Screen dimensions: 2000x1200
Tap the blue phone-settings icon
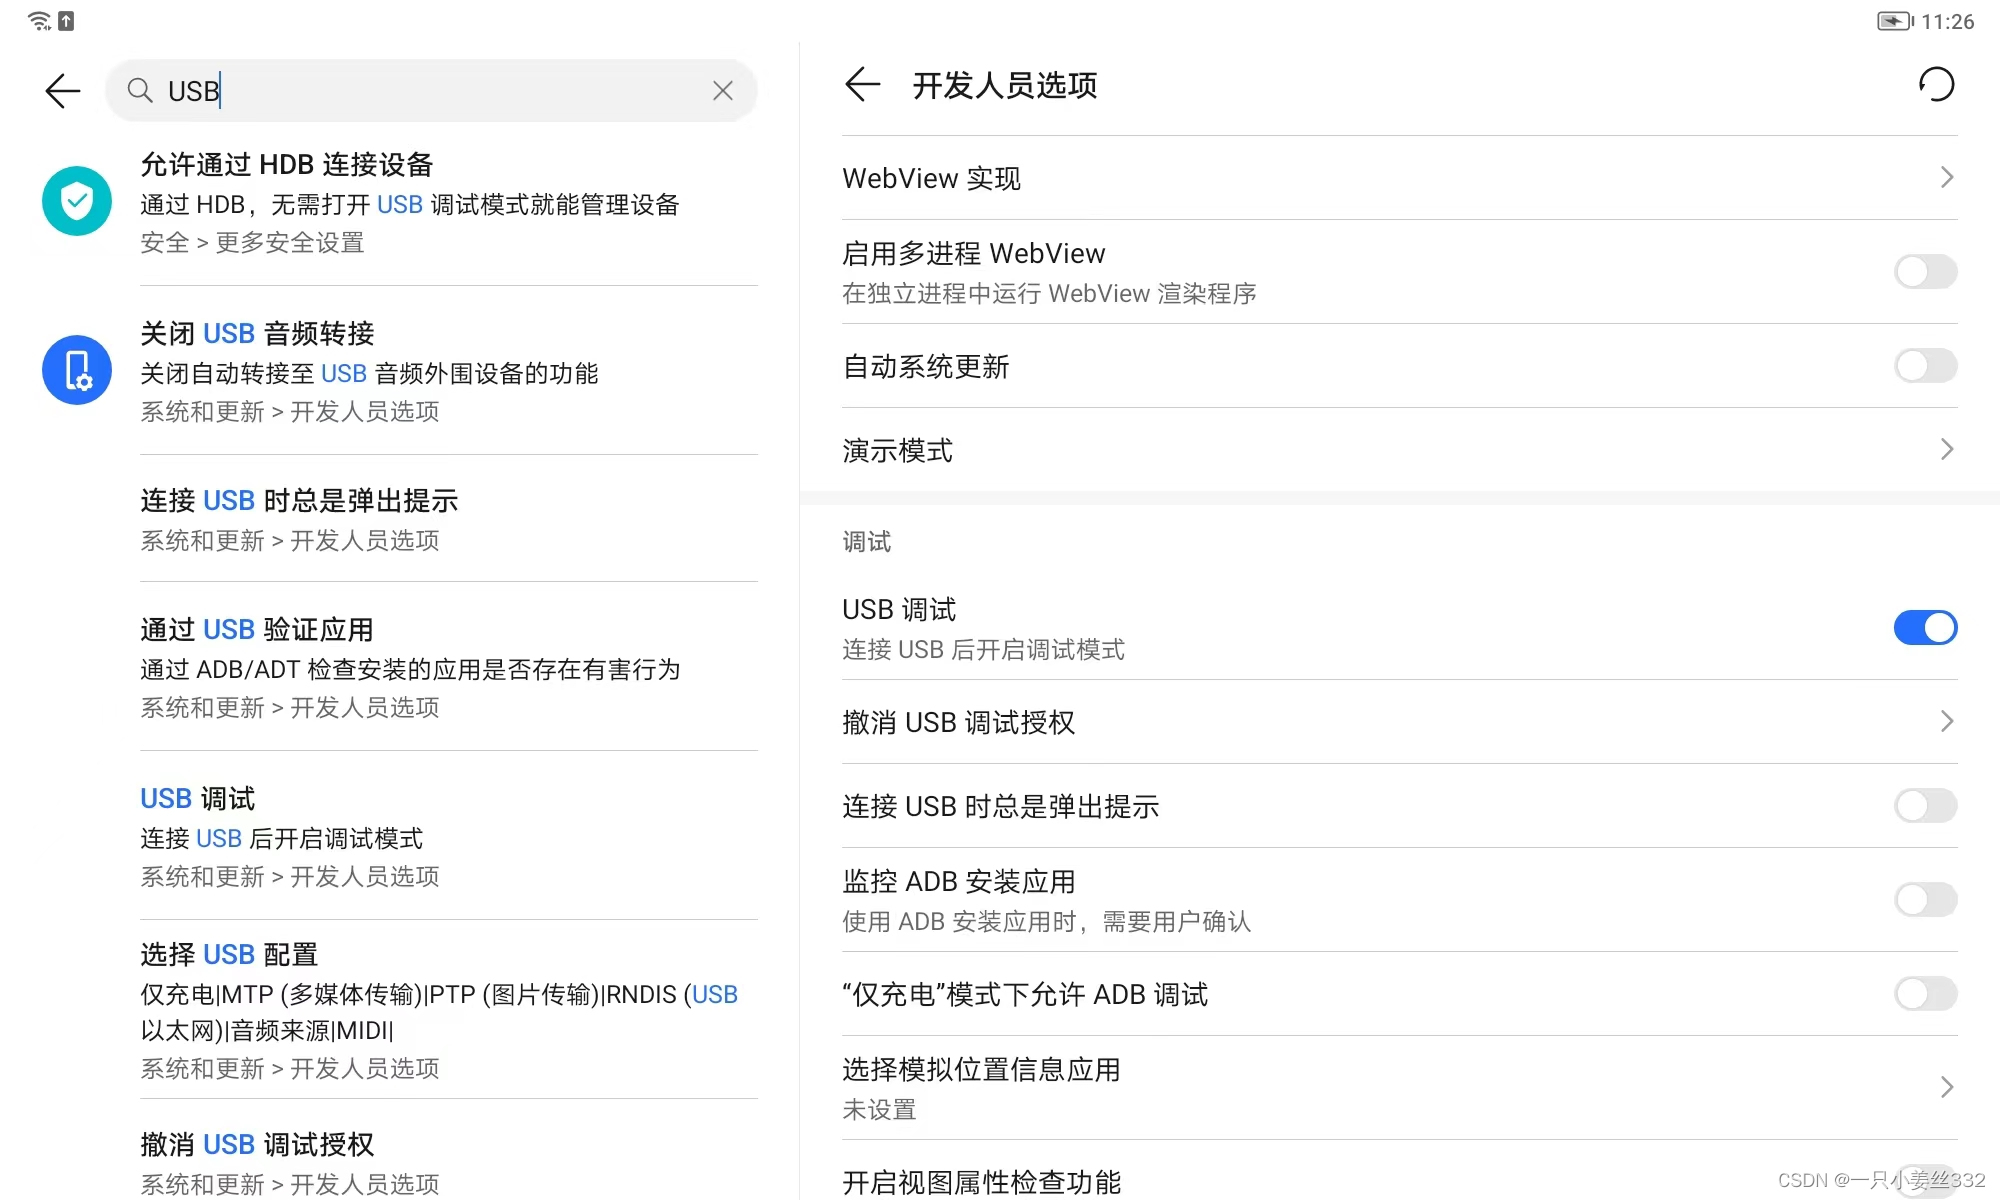pos(77,370)
